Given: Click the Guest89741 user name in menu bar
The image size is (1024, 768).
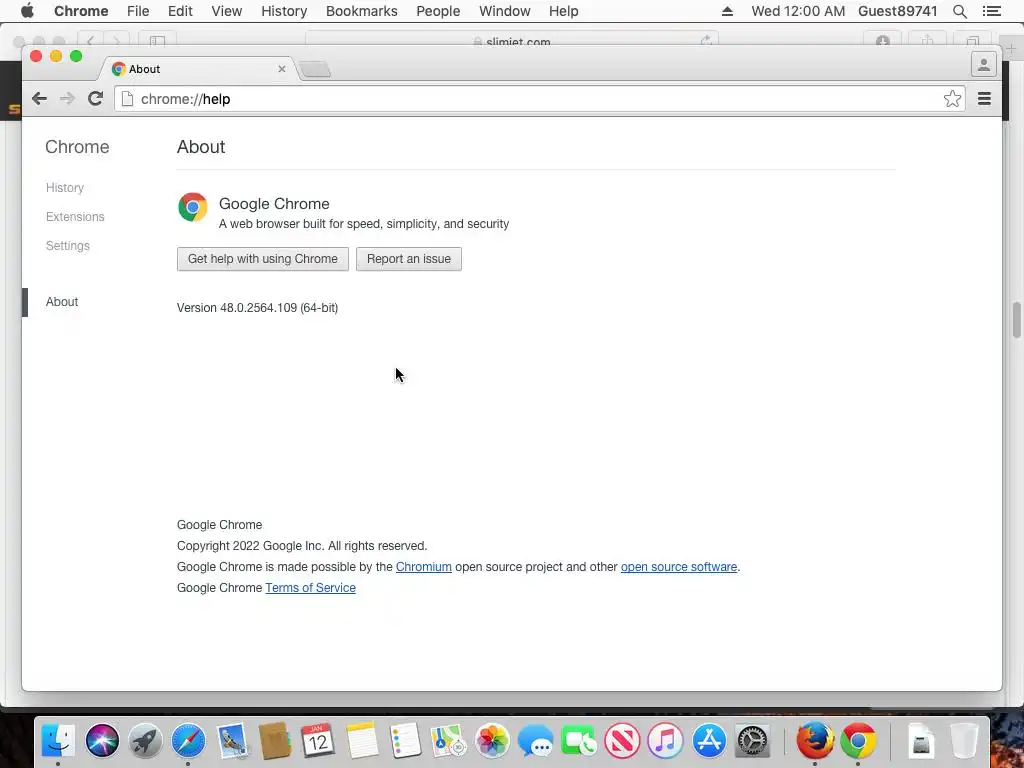Looking at the screenshot, I should click(x=897, y=11).
